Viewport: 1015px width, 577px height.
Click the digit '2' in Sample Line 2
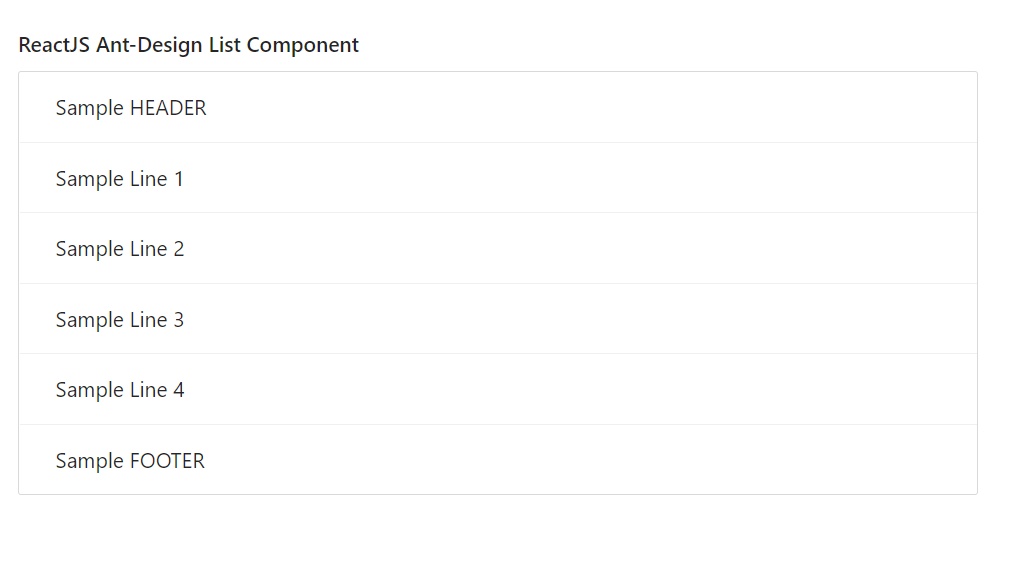click(x=179, y=249)
